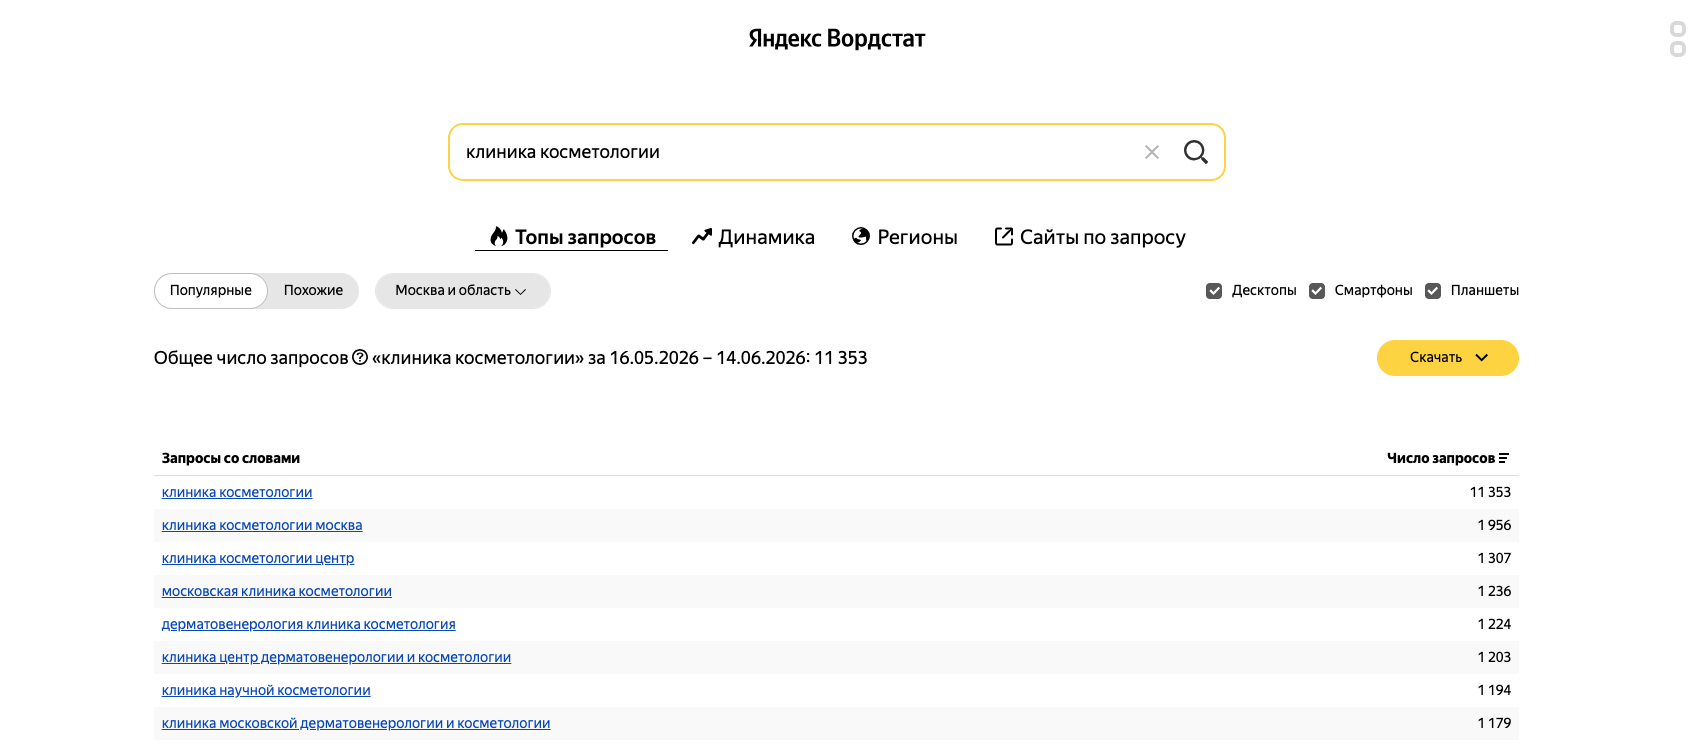
Task: Click the Запросы со словами column header
Action: (231, 458)
